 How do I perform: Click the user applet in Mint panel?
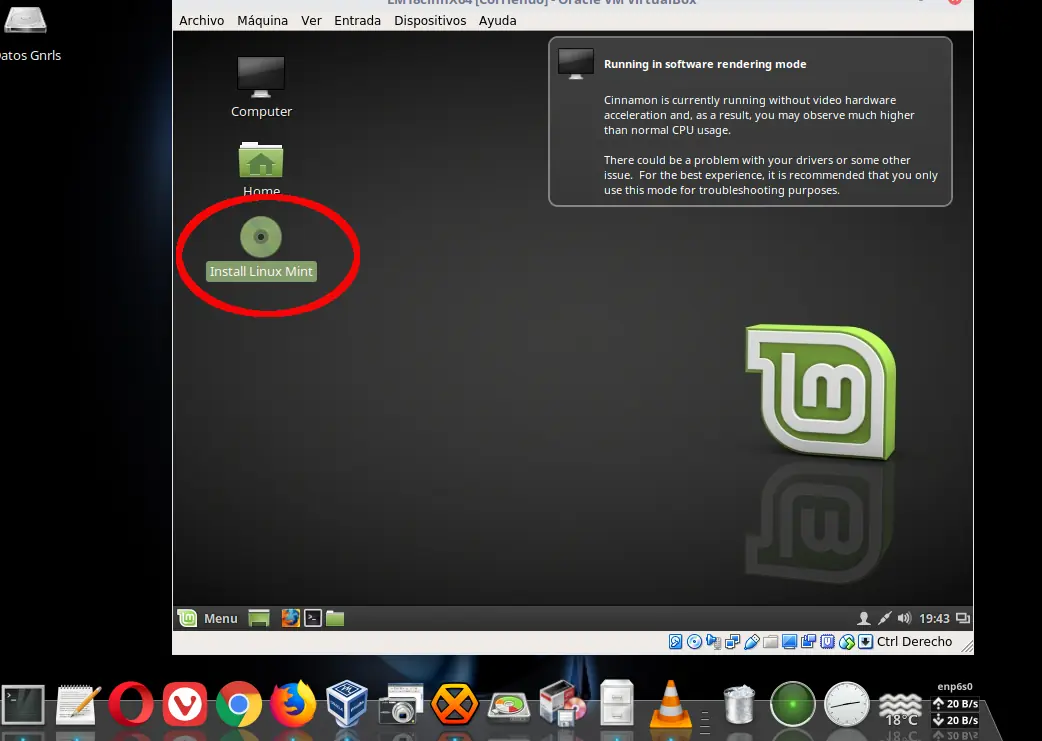(x=863, y=619)
